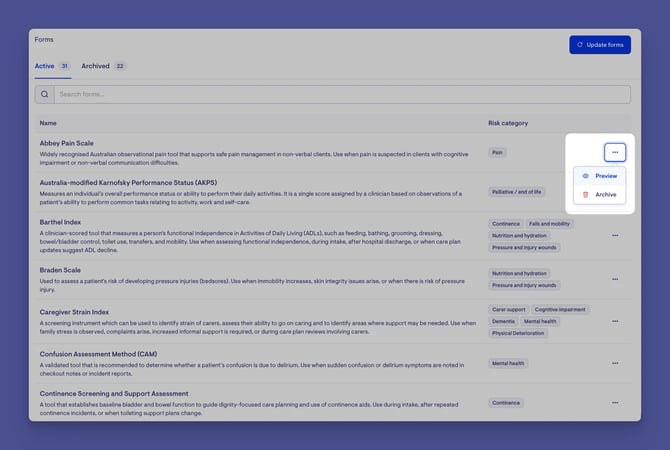
Task: Click the Abbey Pain Scale form name
Action: coord(66,143)
